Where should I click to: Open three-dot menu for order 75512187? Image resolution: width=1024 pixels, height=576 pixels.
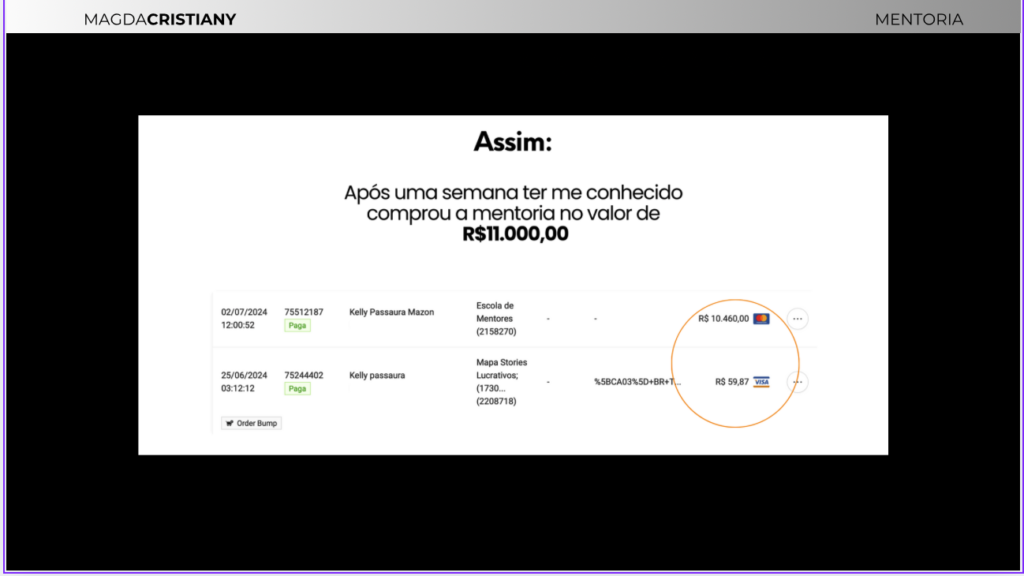coord(797,319)
